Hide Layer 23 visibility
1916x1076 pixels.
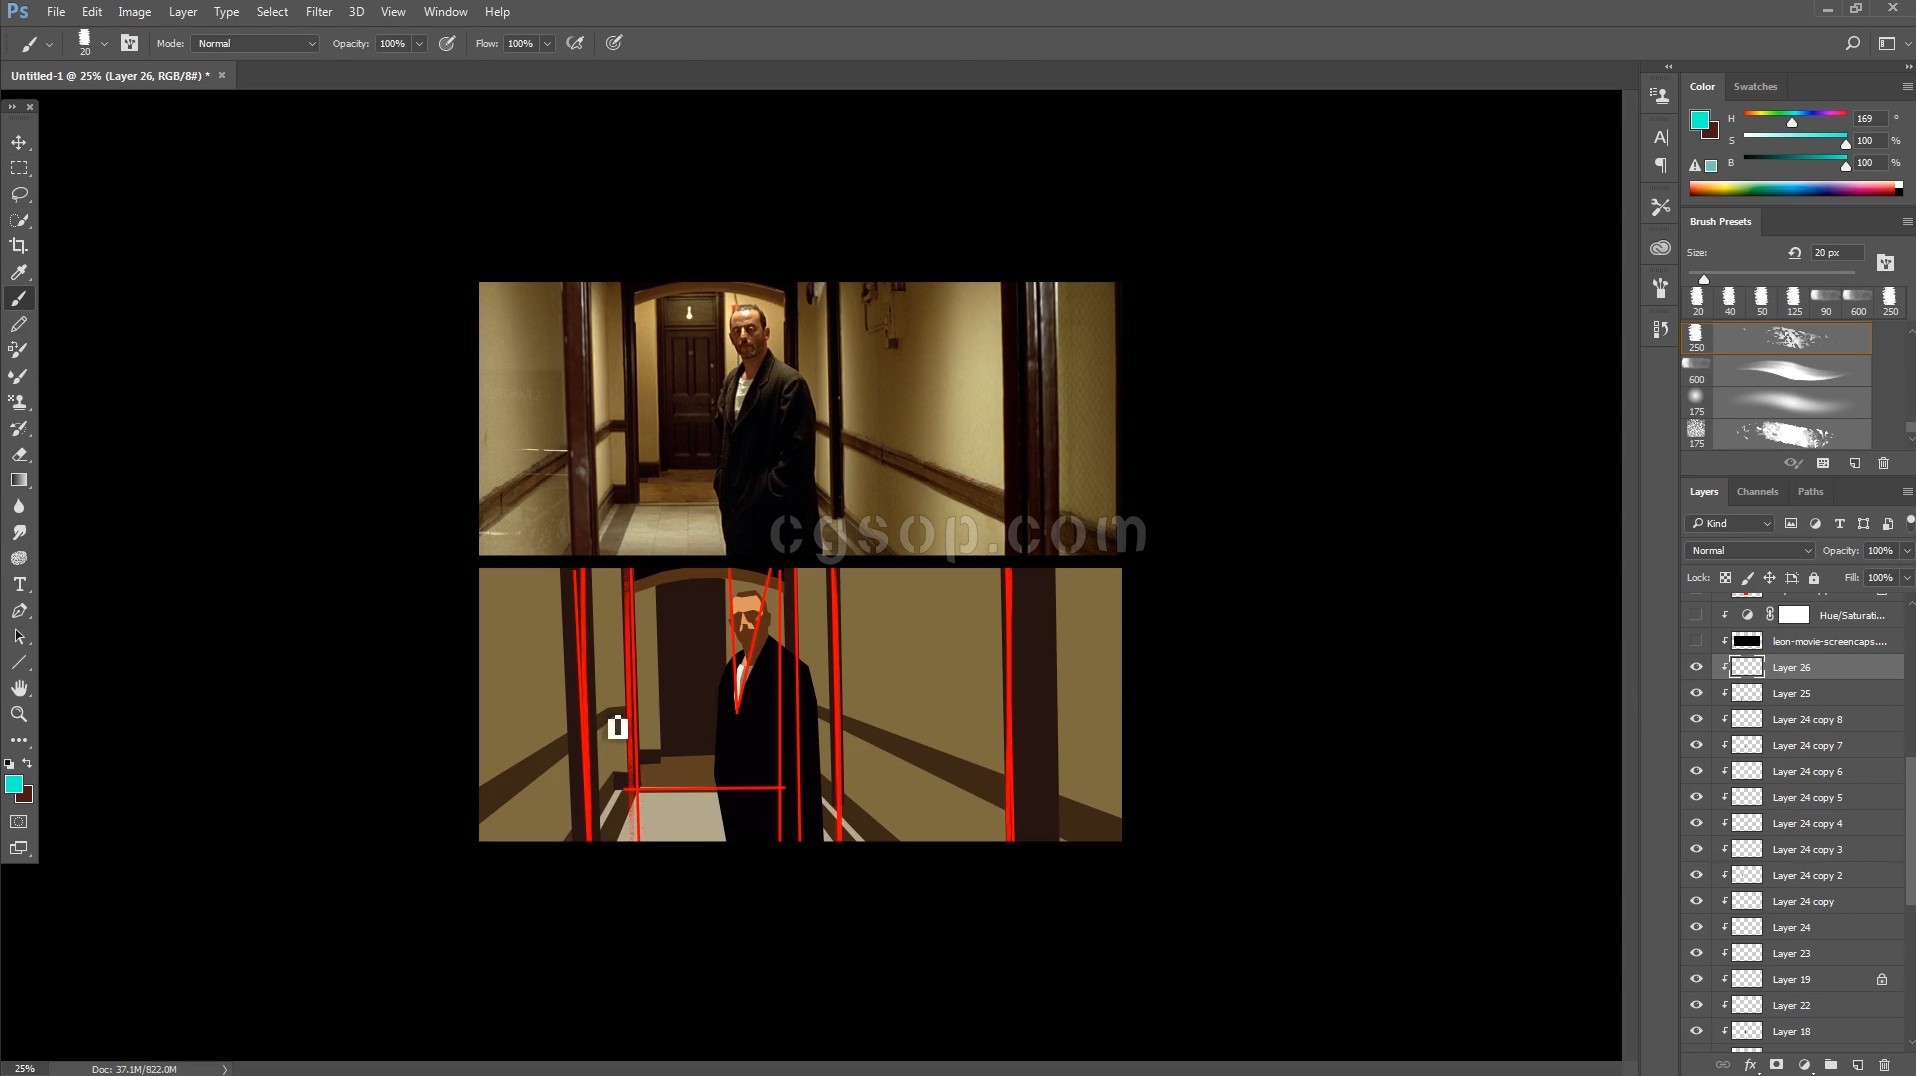tap(1696, 953)
